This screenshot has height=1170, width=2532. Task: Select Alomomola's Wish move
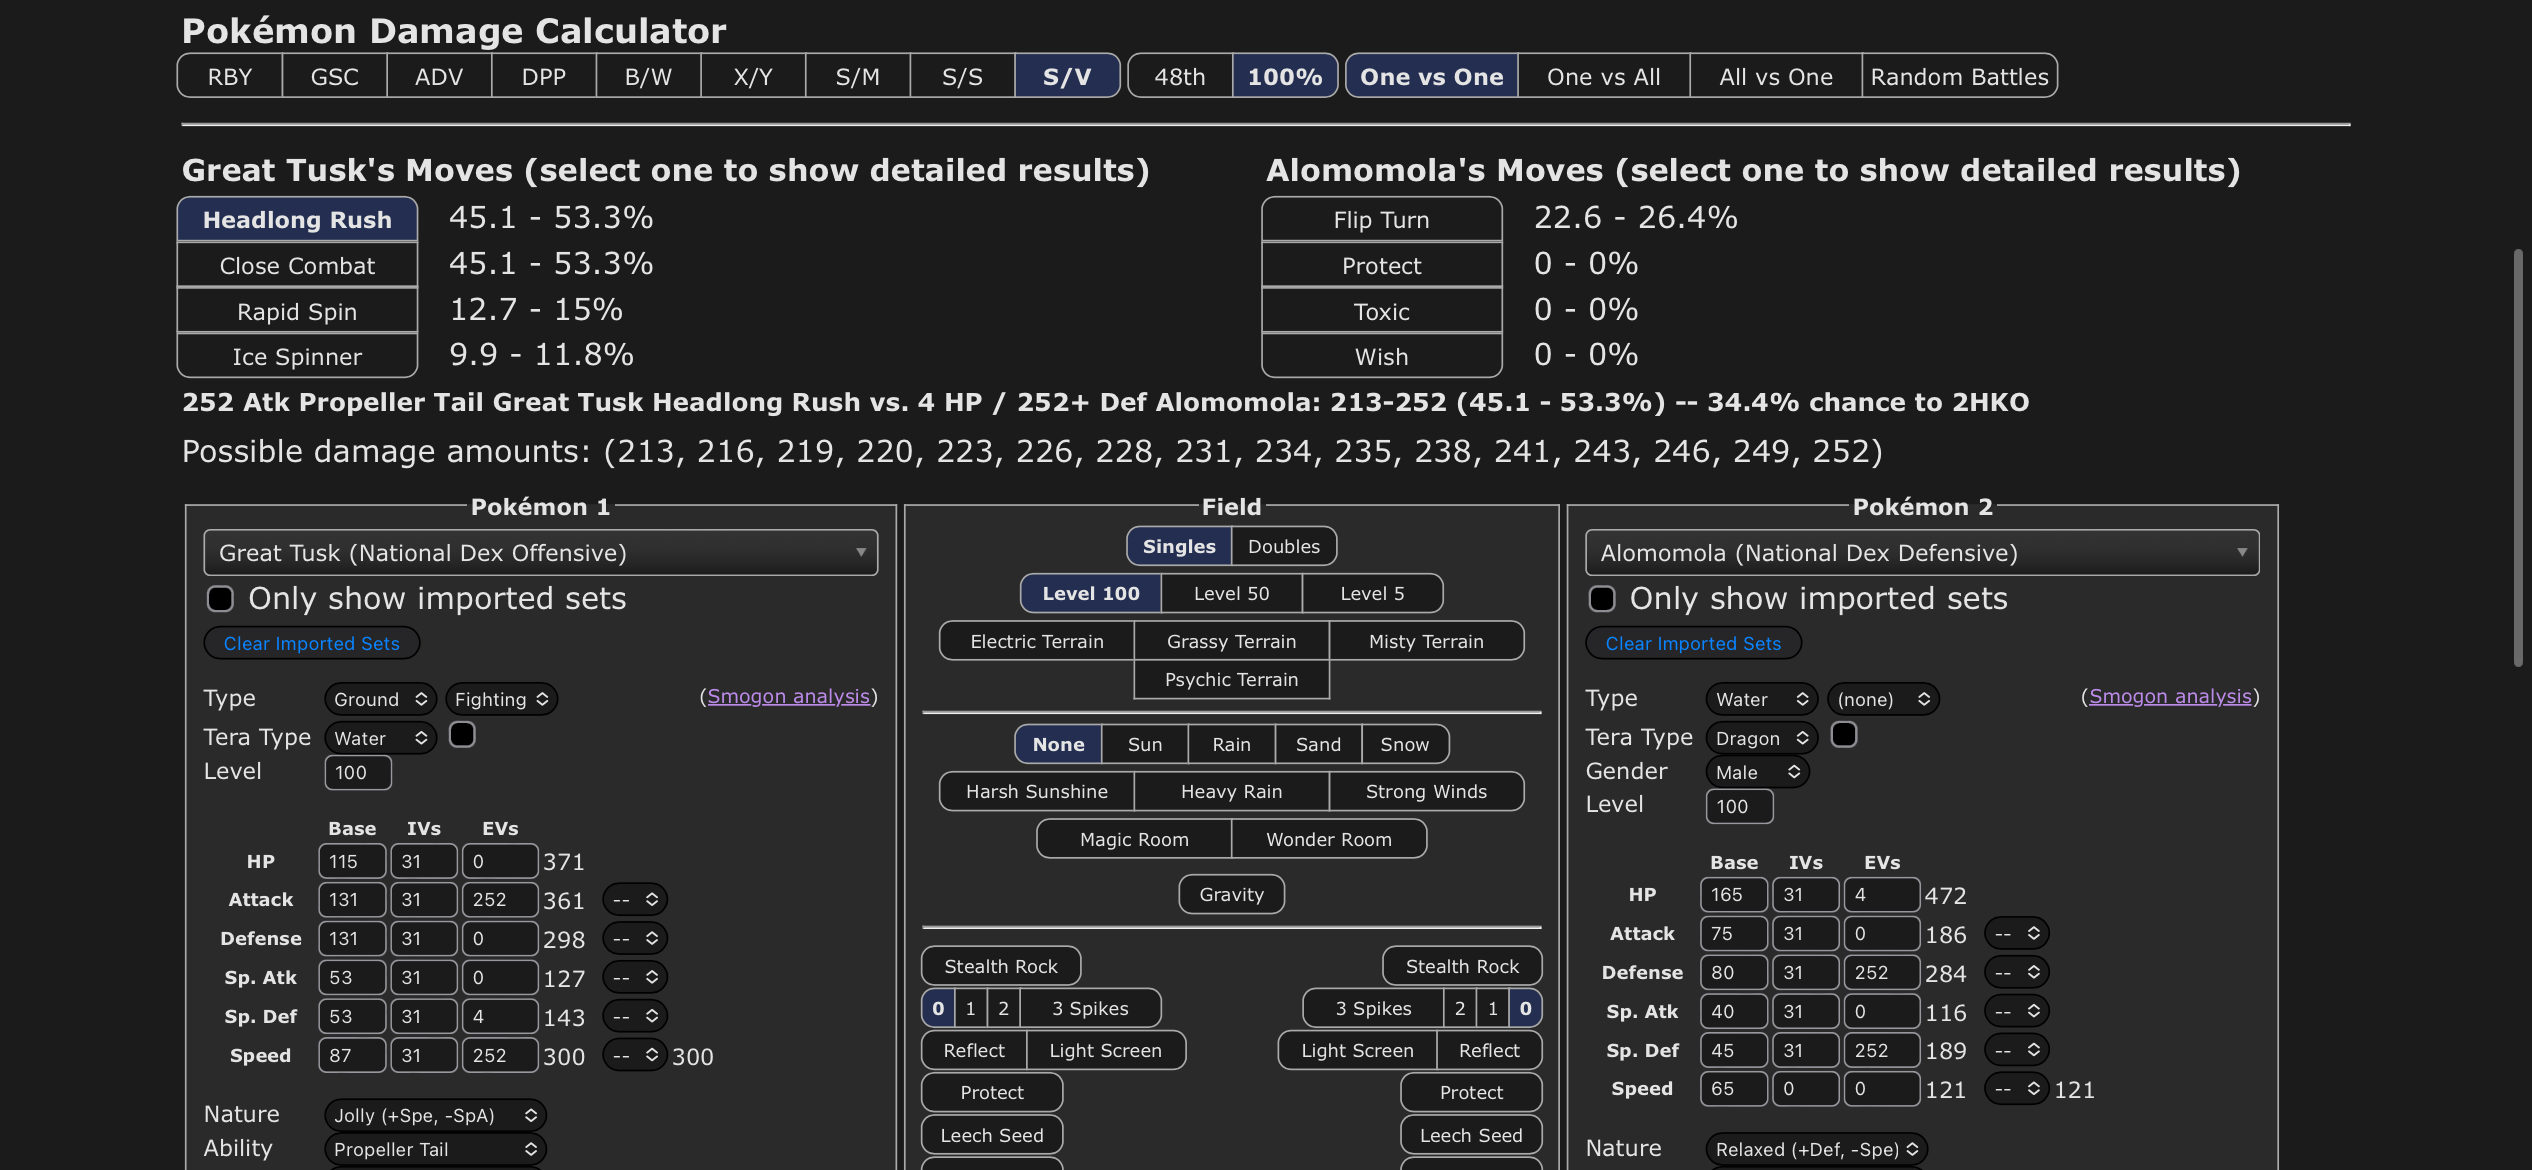(1381, 356)
